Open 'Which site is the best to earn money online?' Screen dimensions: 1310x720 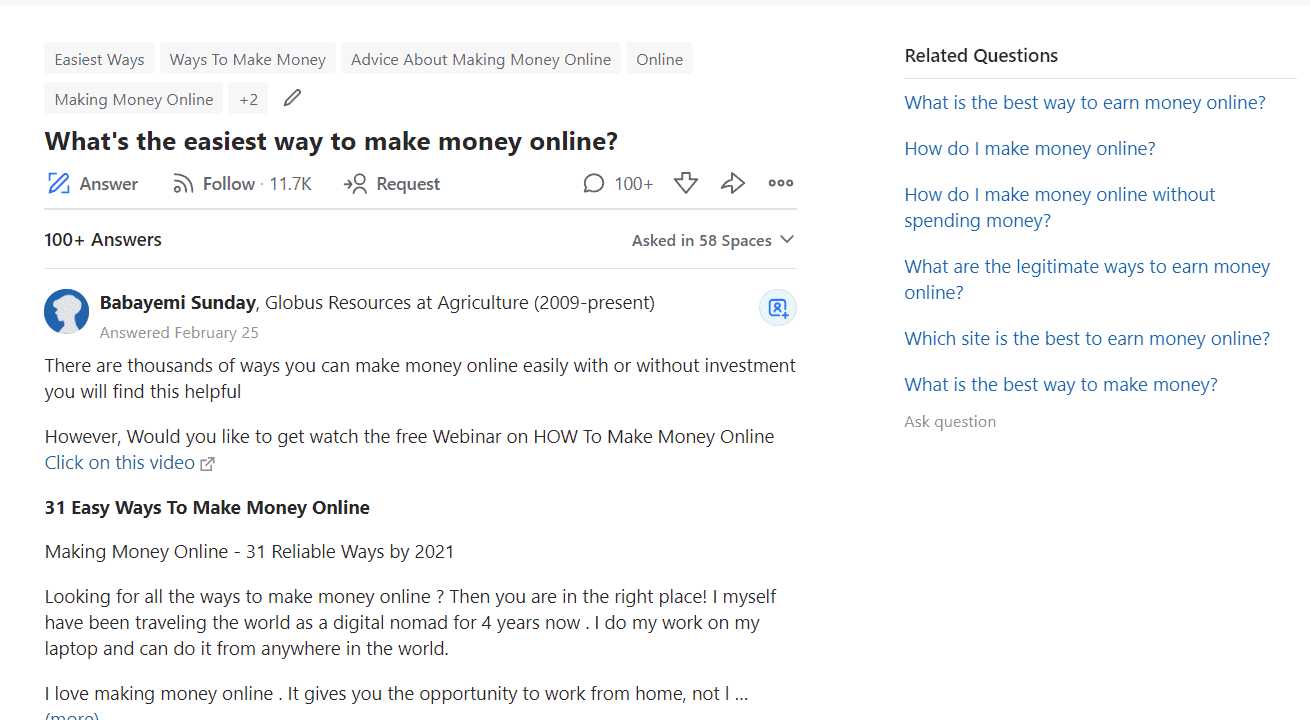(1087, 338)
